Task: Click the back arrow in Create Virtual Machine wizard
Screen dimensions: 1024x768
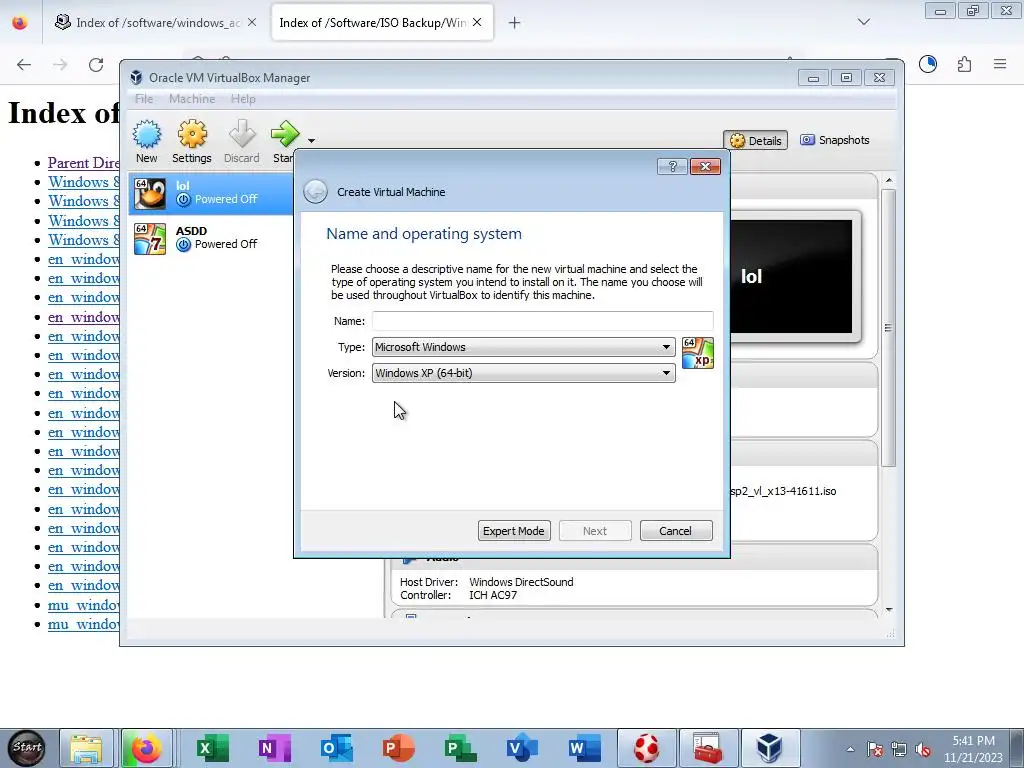Action: pos(315,191)
